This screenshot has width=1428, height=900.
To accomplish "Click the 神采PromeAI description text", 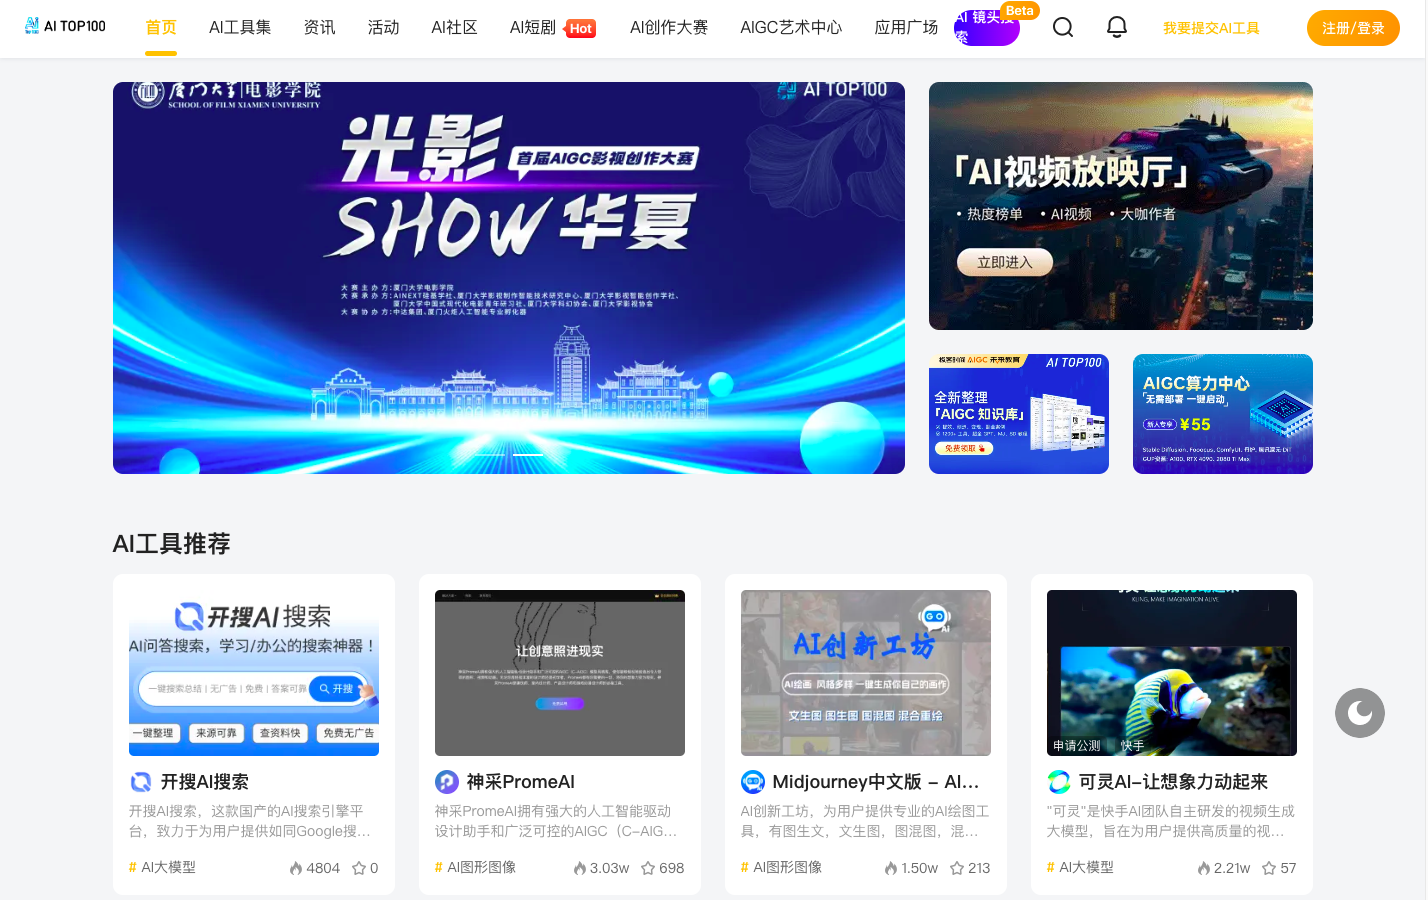I will pyautogui.click(x=557, y=821).
